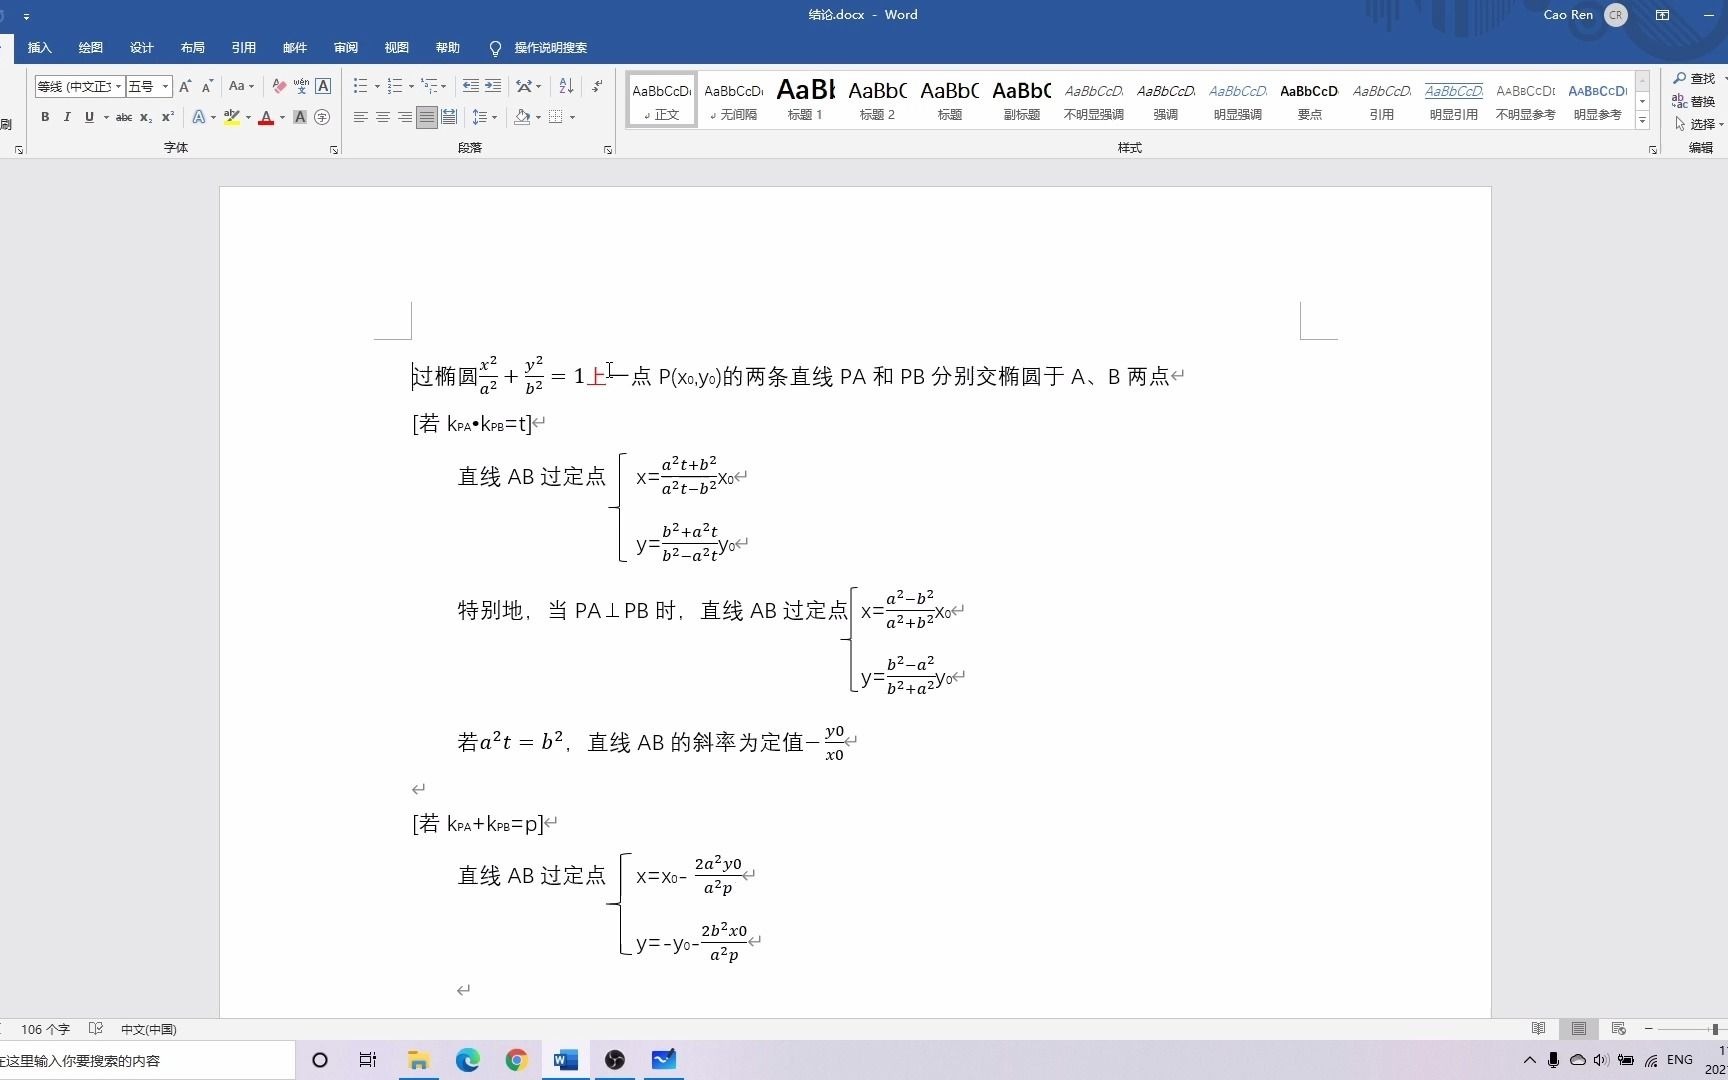Expand the font color dropdown arrow
This screenshot has width=1728, height=1080.
coord(281,117)
